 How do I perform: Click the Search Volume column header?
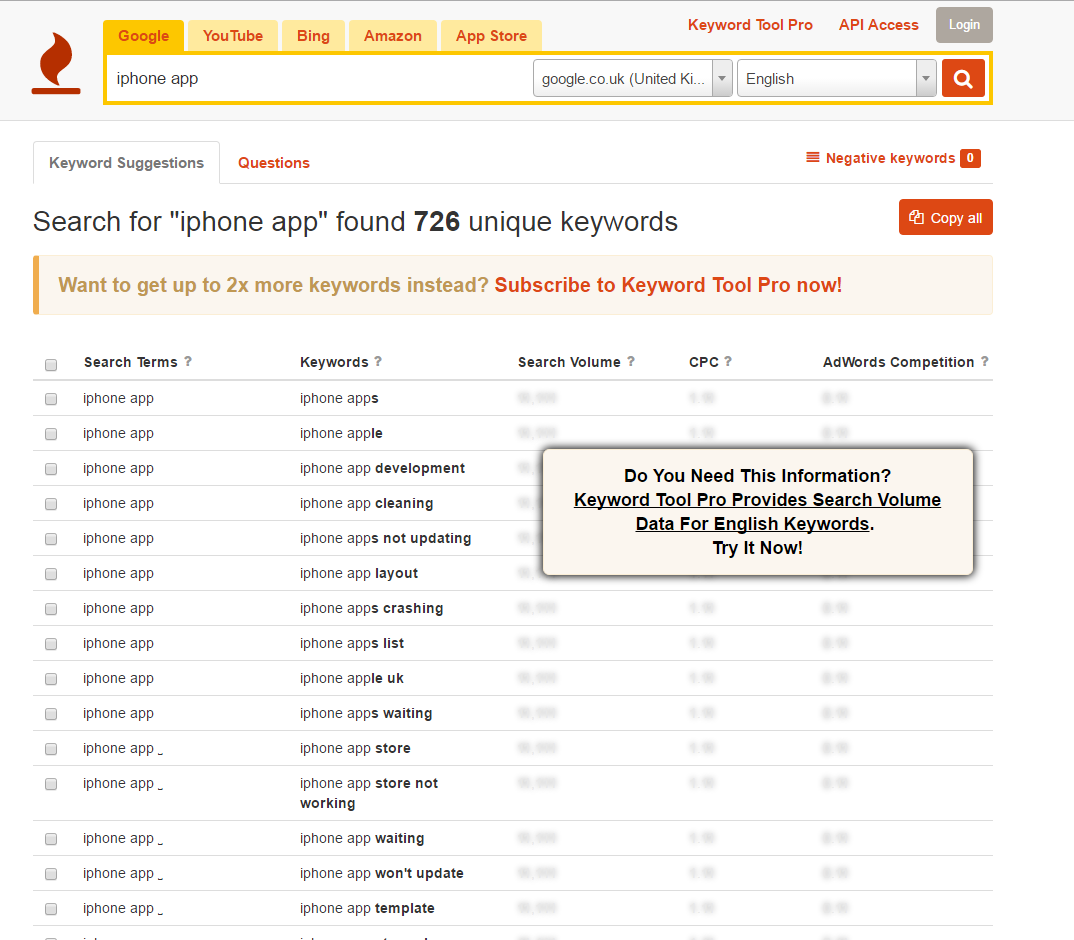pos(569,362)
